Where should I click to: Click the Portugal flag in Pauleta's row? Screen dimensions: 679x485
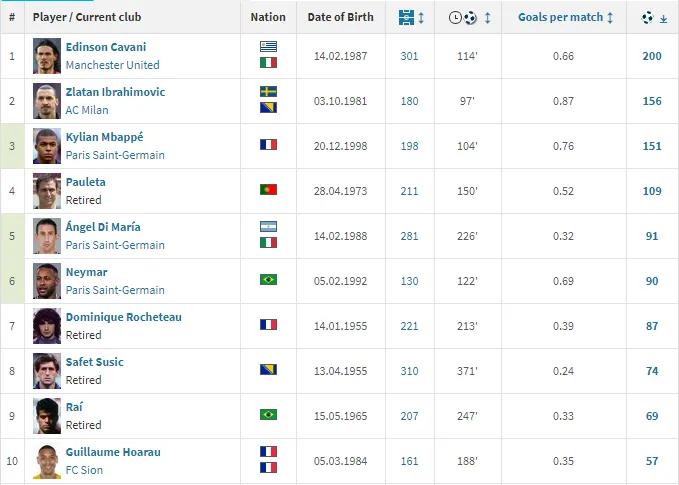coord(268,189)
